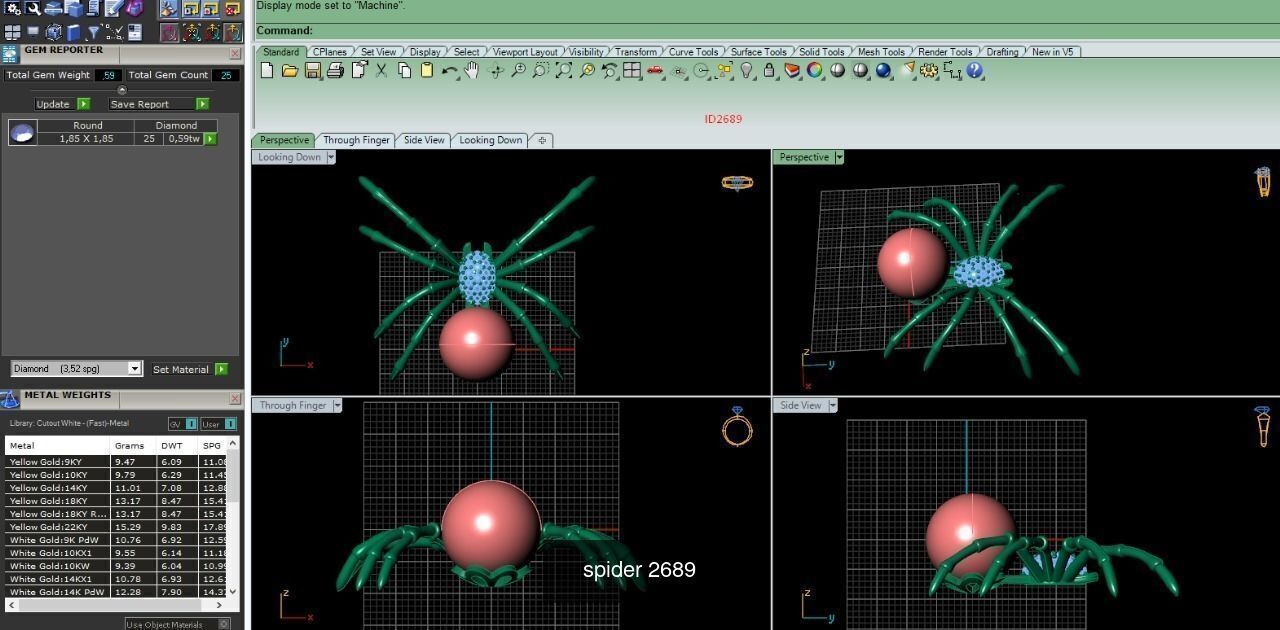Paste using the clipboard toolbar icon
This screenshot has height=630, width=1280.
427,70
